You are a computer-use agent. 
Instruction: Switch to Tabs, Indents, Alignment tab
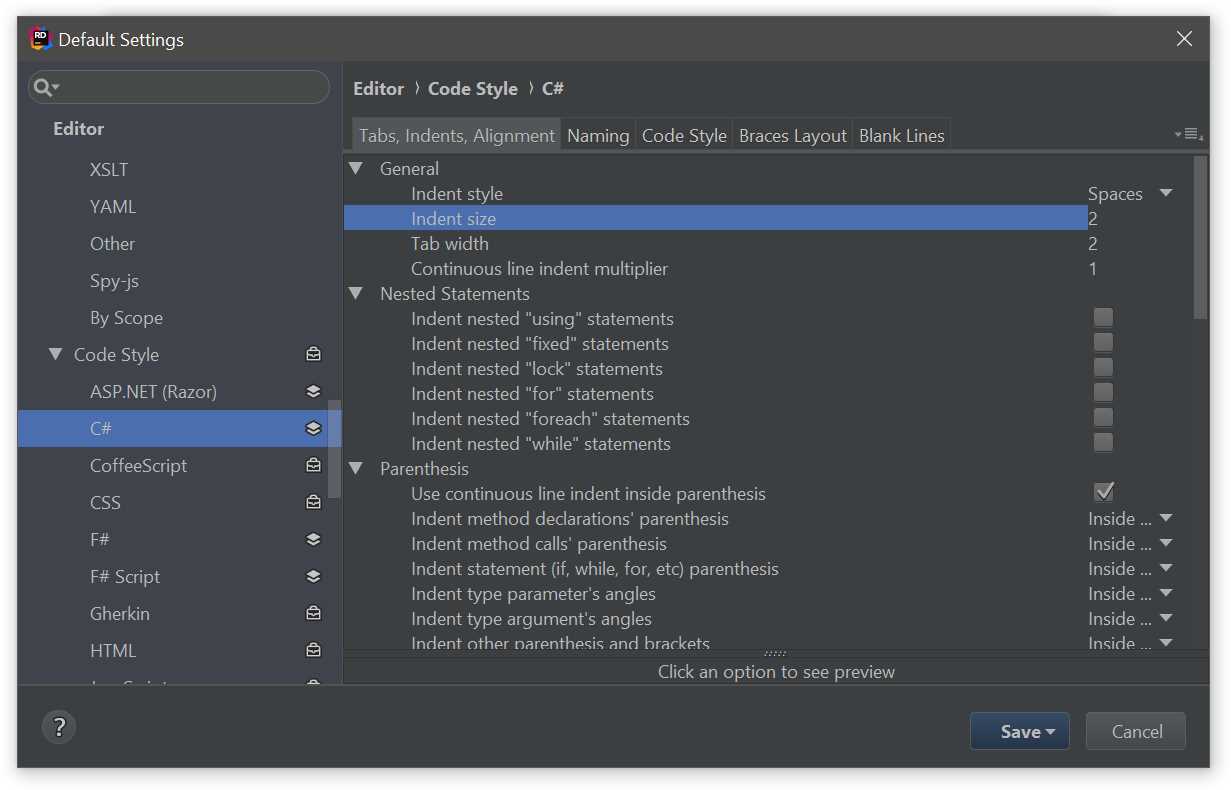coord(457,135)
